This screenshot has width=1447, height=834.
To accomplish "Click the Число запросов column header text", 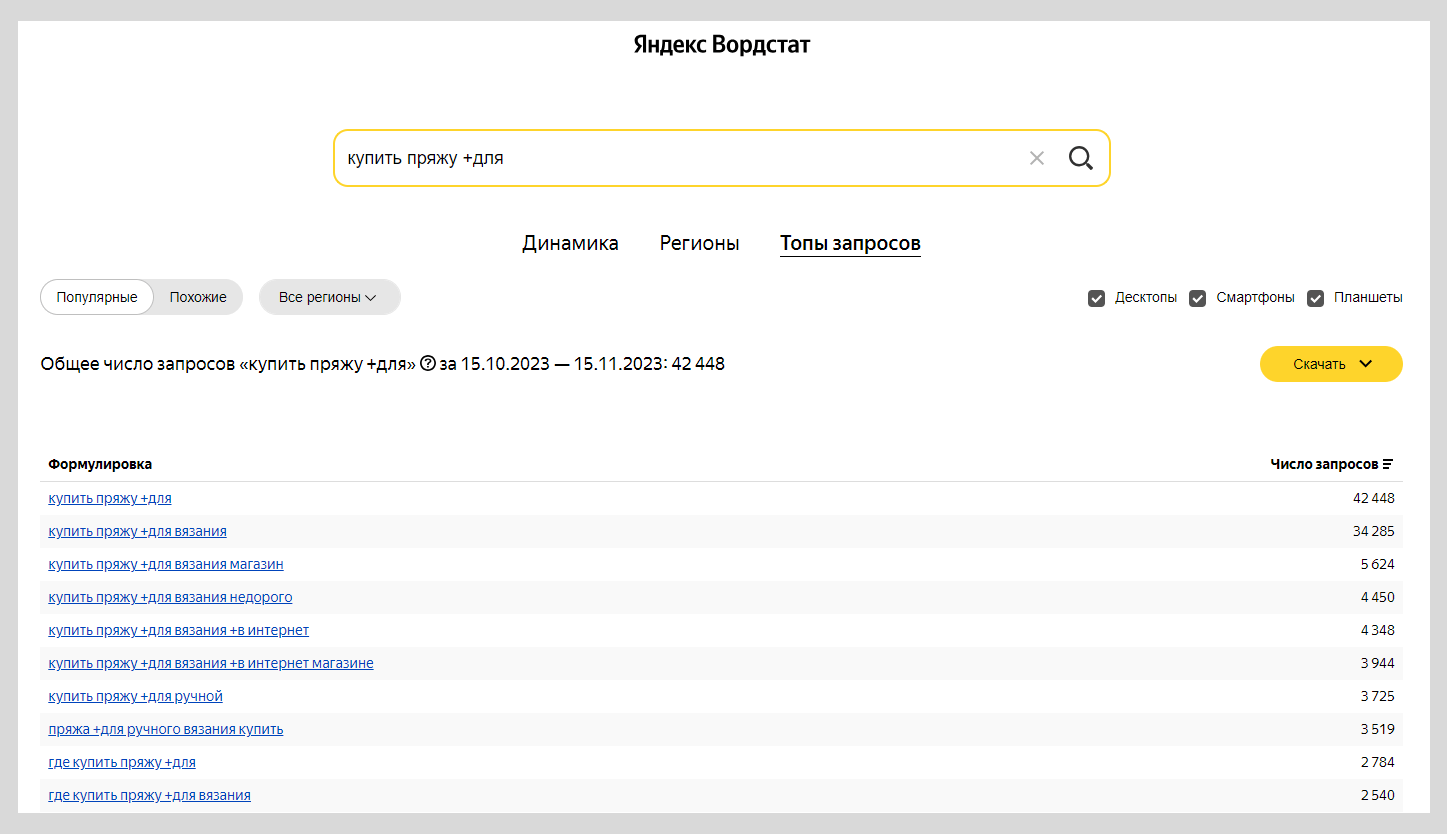I will (x=1324, y=464).
